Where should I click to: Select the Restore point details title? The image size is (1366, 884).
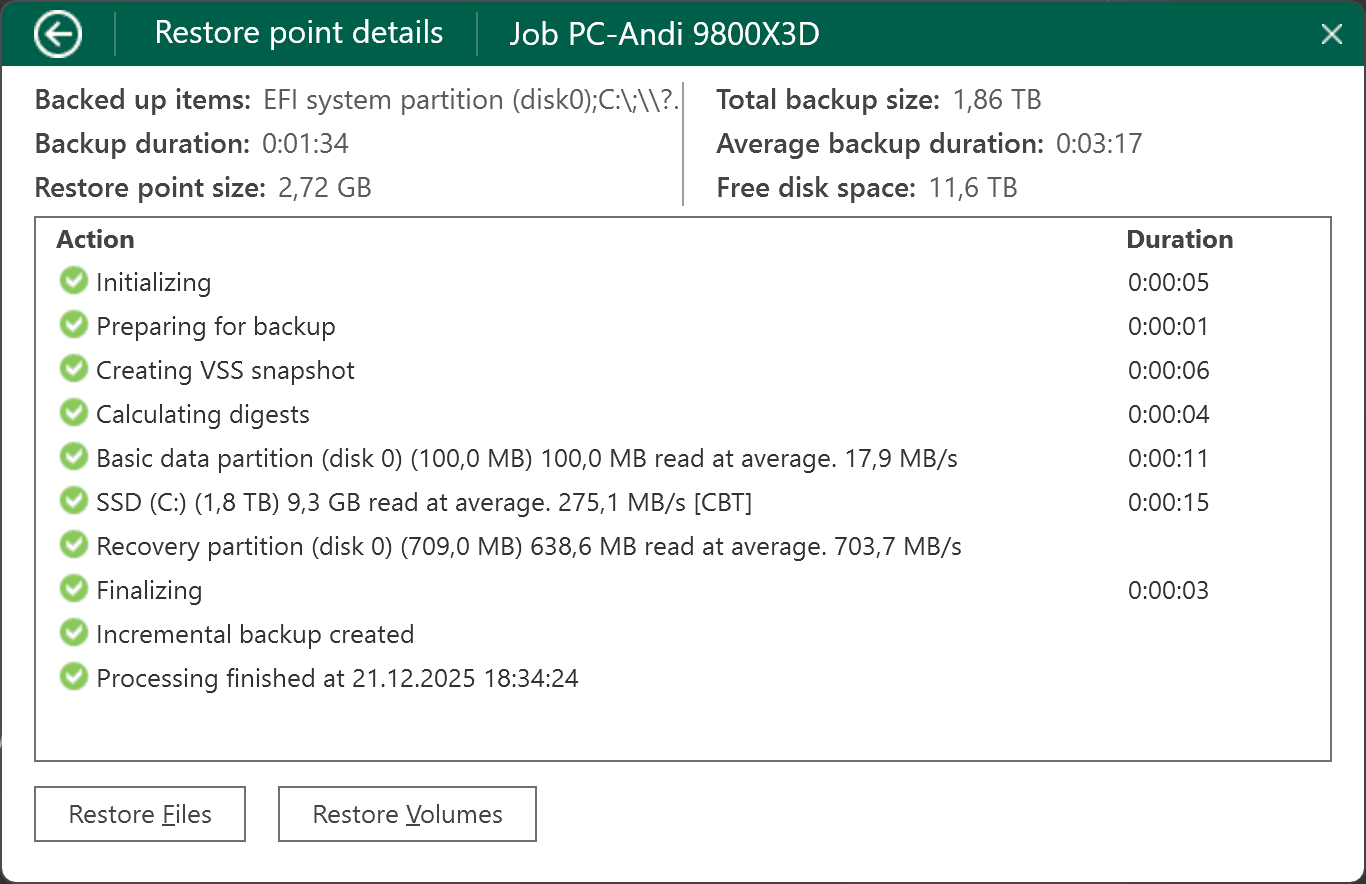(x=298, y=33)
